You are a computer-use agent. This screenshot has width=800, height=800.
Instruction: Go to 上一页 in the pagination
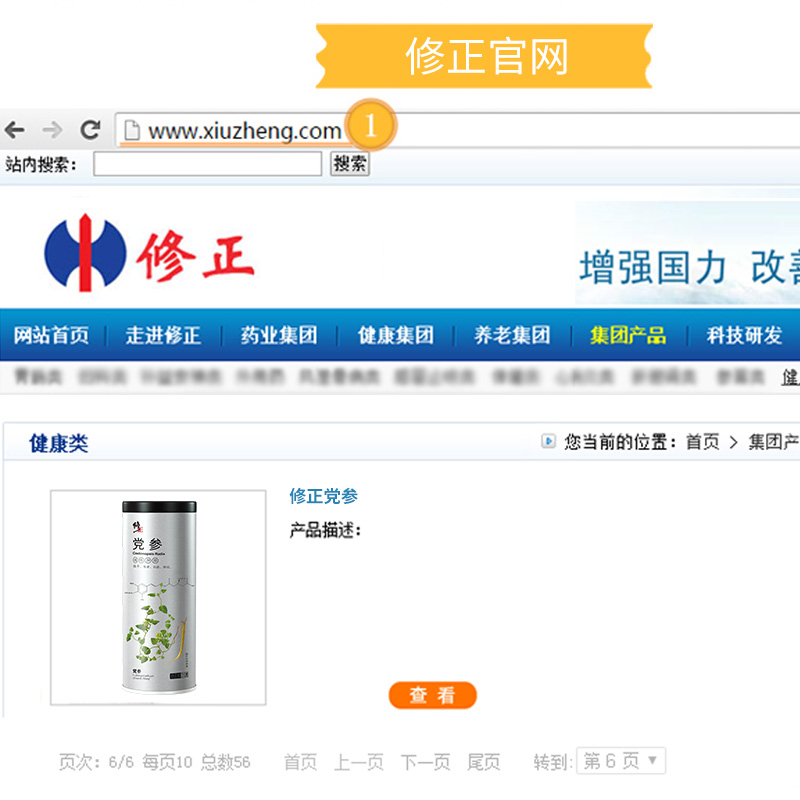[359, 762]
